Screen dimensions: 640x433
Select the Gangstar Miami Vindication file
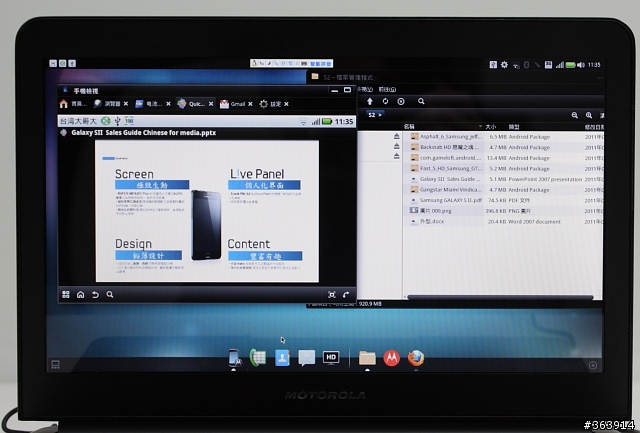(x=502, y=190)
